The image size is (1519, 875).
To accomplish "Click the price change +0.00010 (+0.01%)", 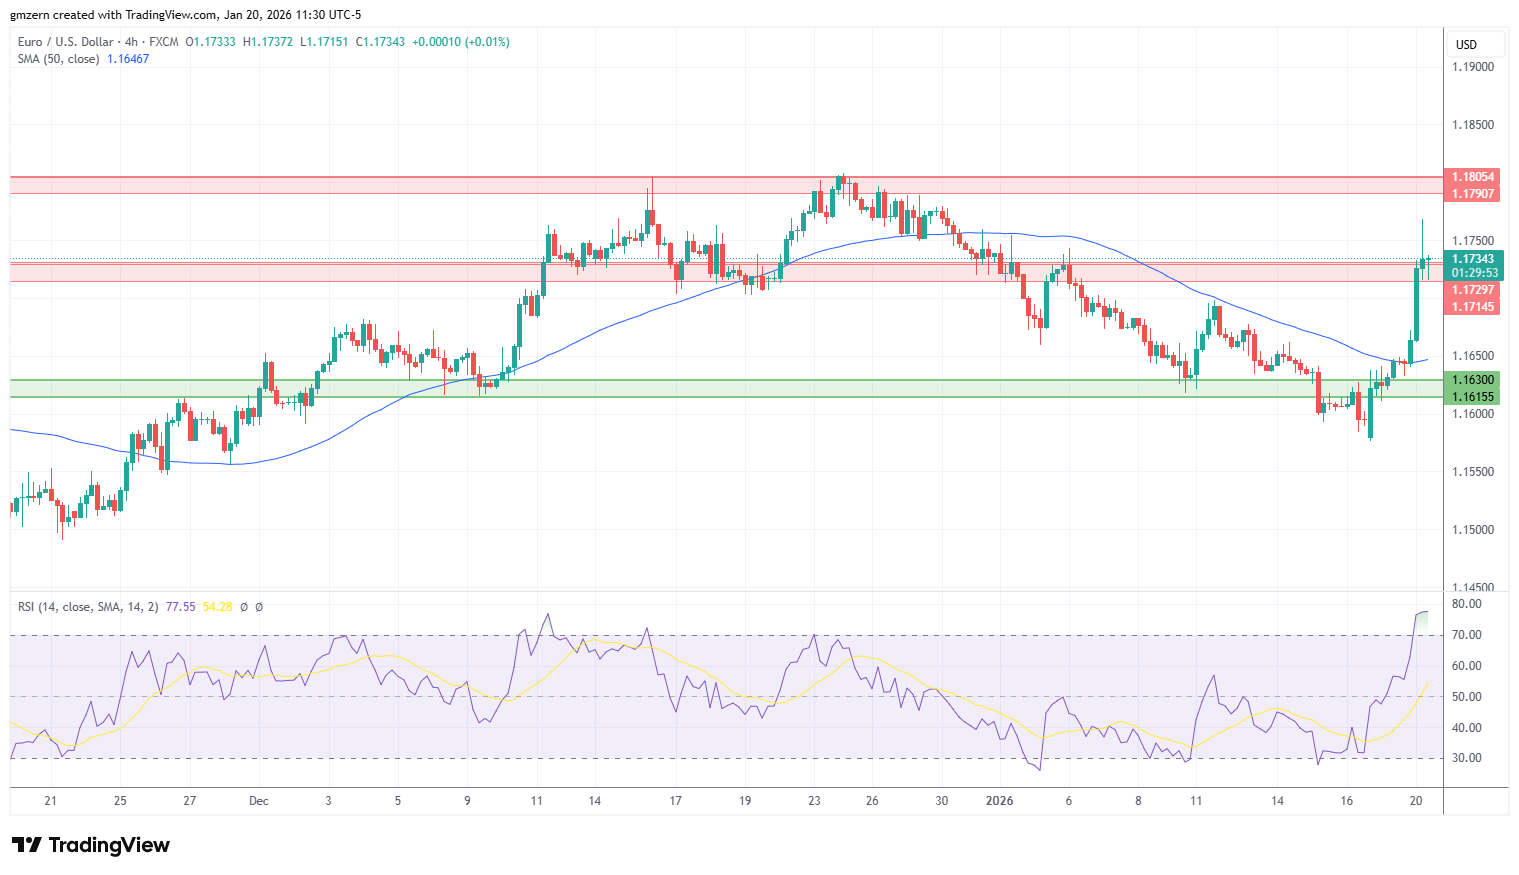I will coord(461,42).
